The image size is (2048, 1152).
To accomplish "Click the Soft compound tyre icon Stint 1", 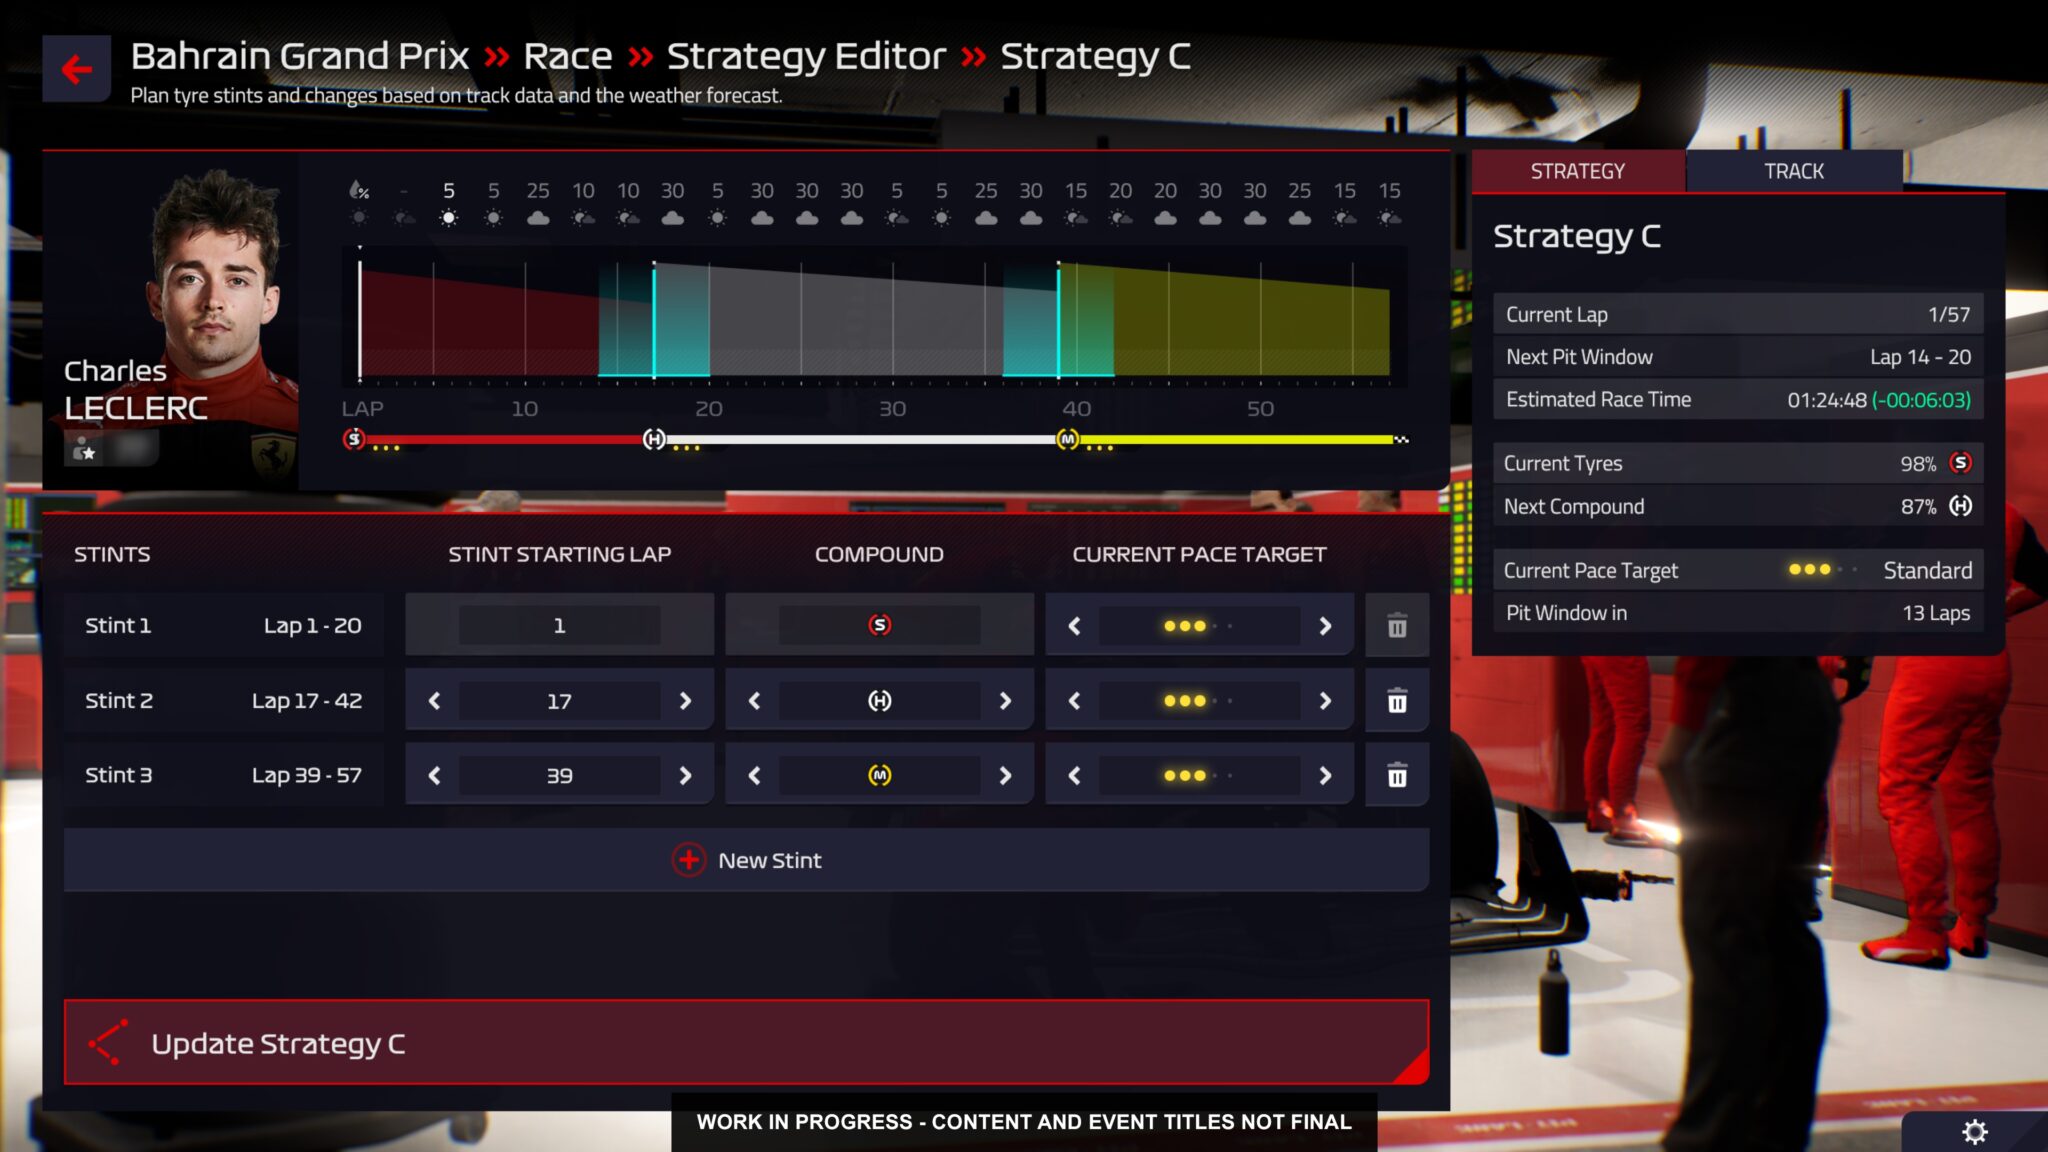I will pos(879,625).
